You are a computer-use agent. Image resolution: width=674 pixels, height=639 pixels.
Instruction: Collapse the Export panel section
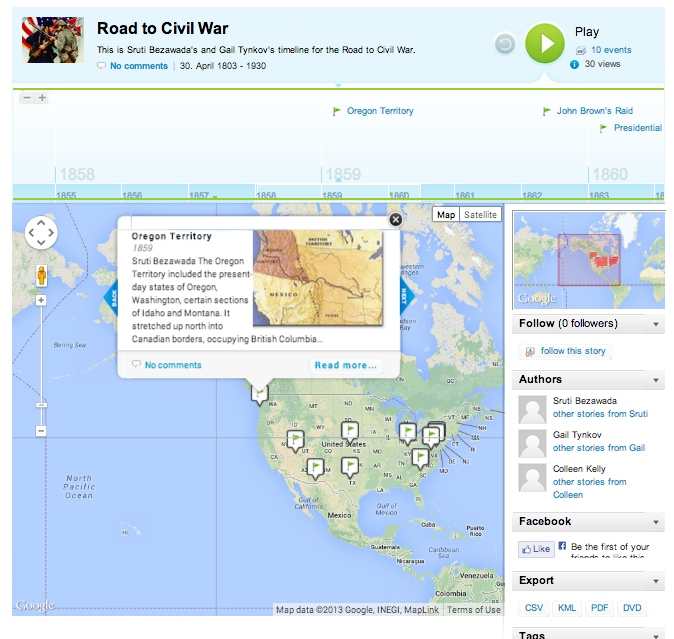coord(656,581)
